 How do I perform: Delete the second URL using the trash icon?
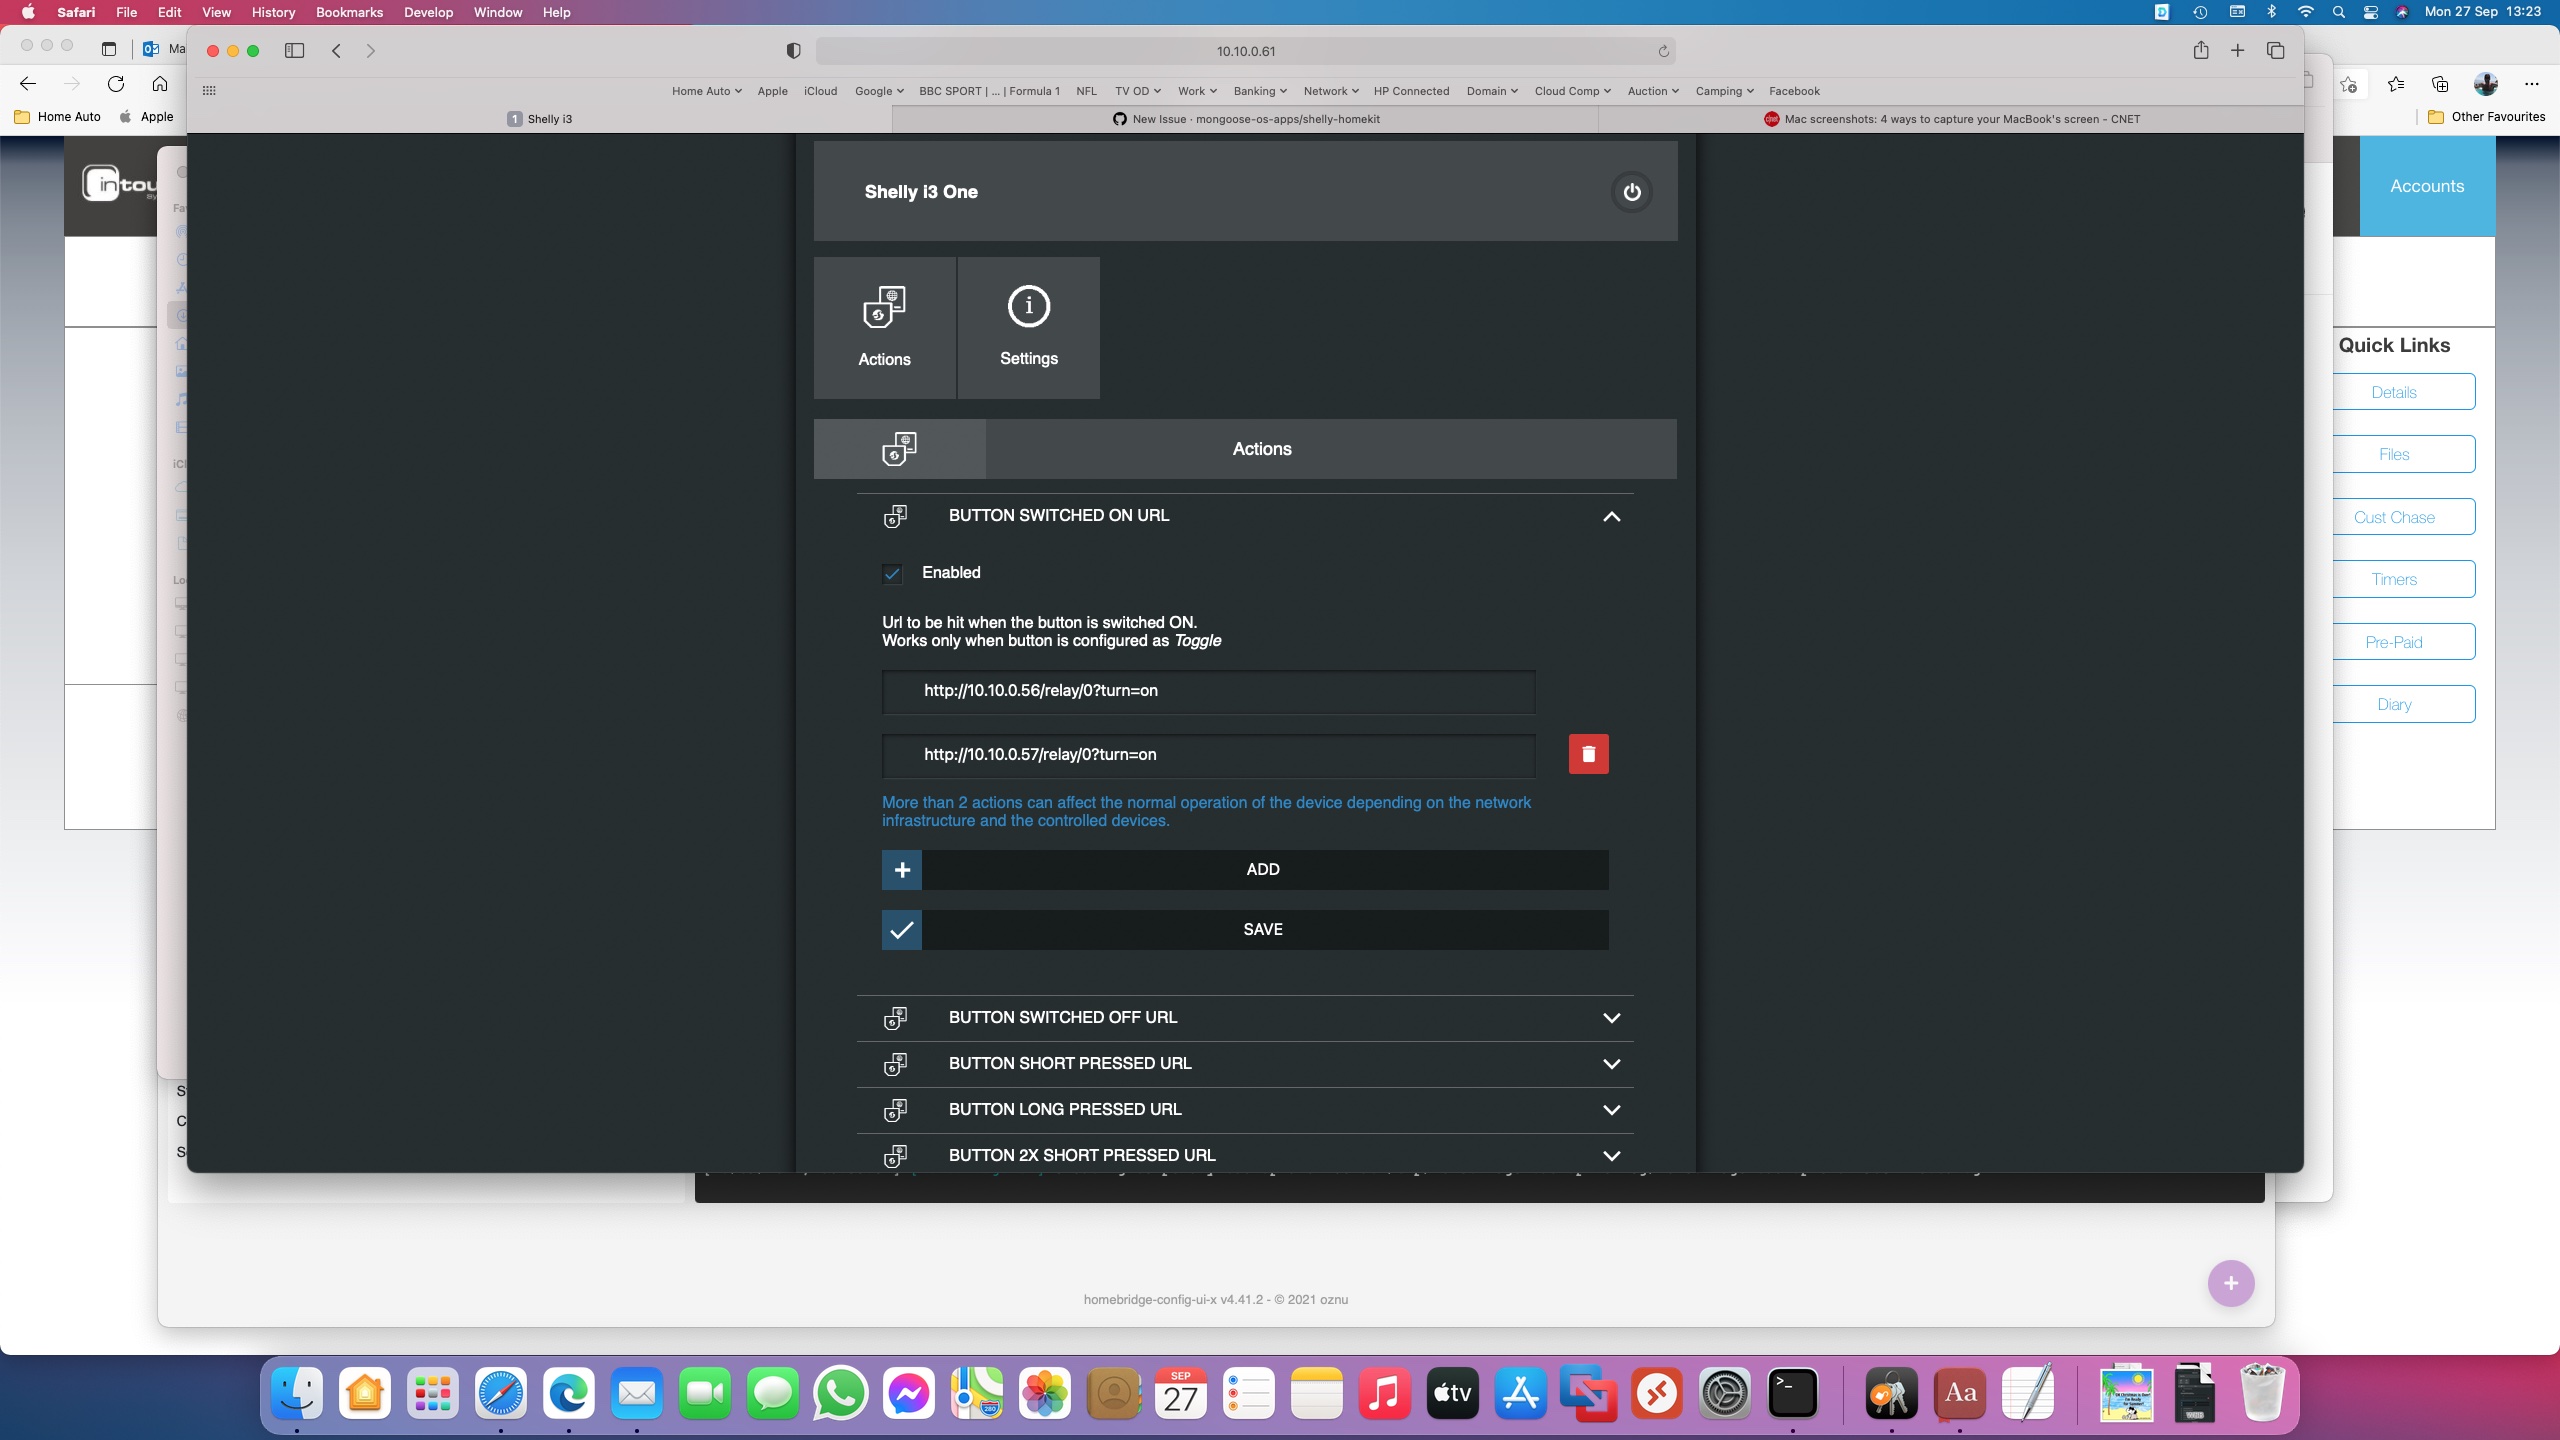(x=1588, y=754)
